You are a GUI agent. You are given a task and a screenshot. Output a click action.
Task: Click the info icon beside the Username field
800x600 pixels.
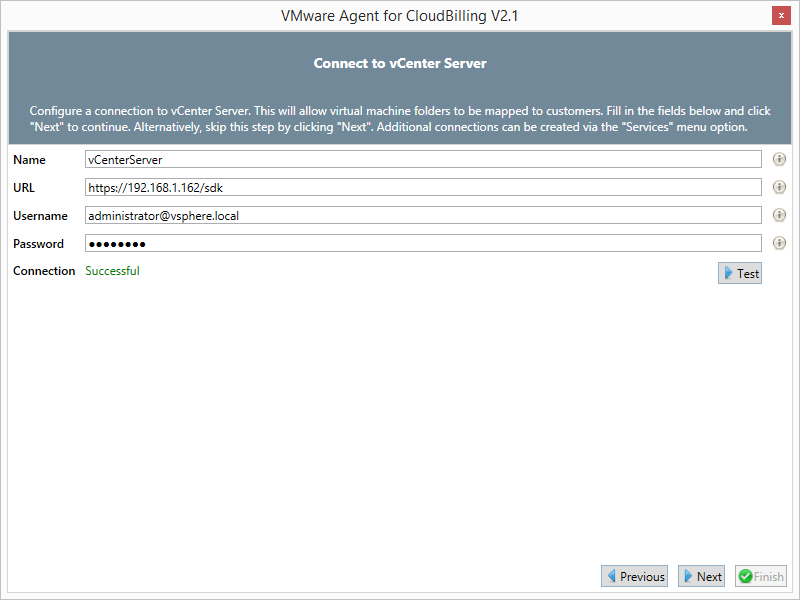tap(779, 215)
